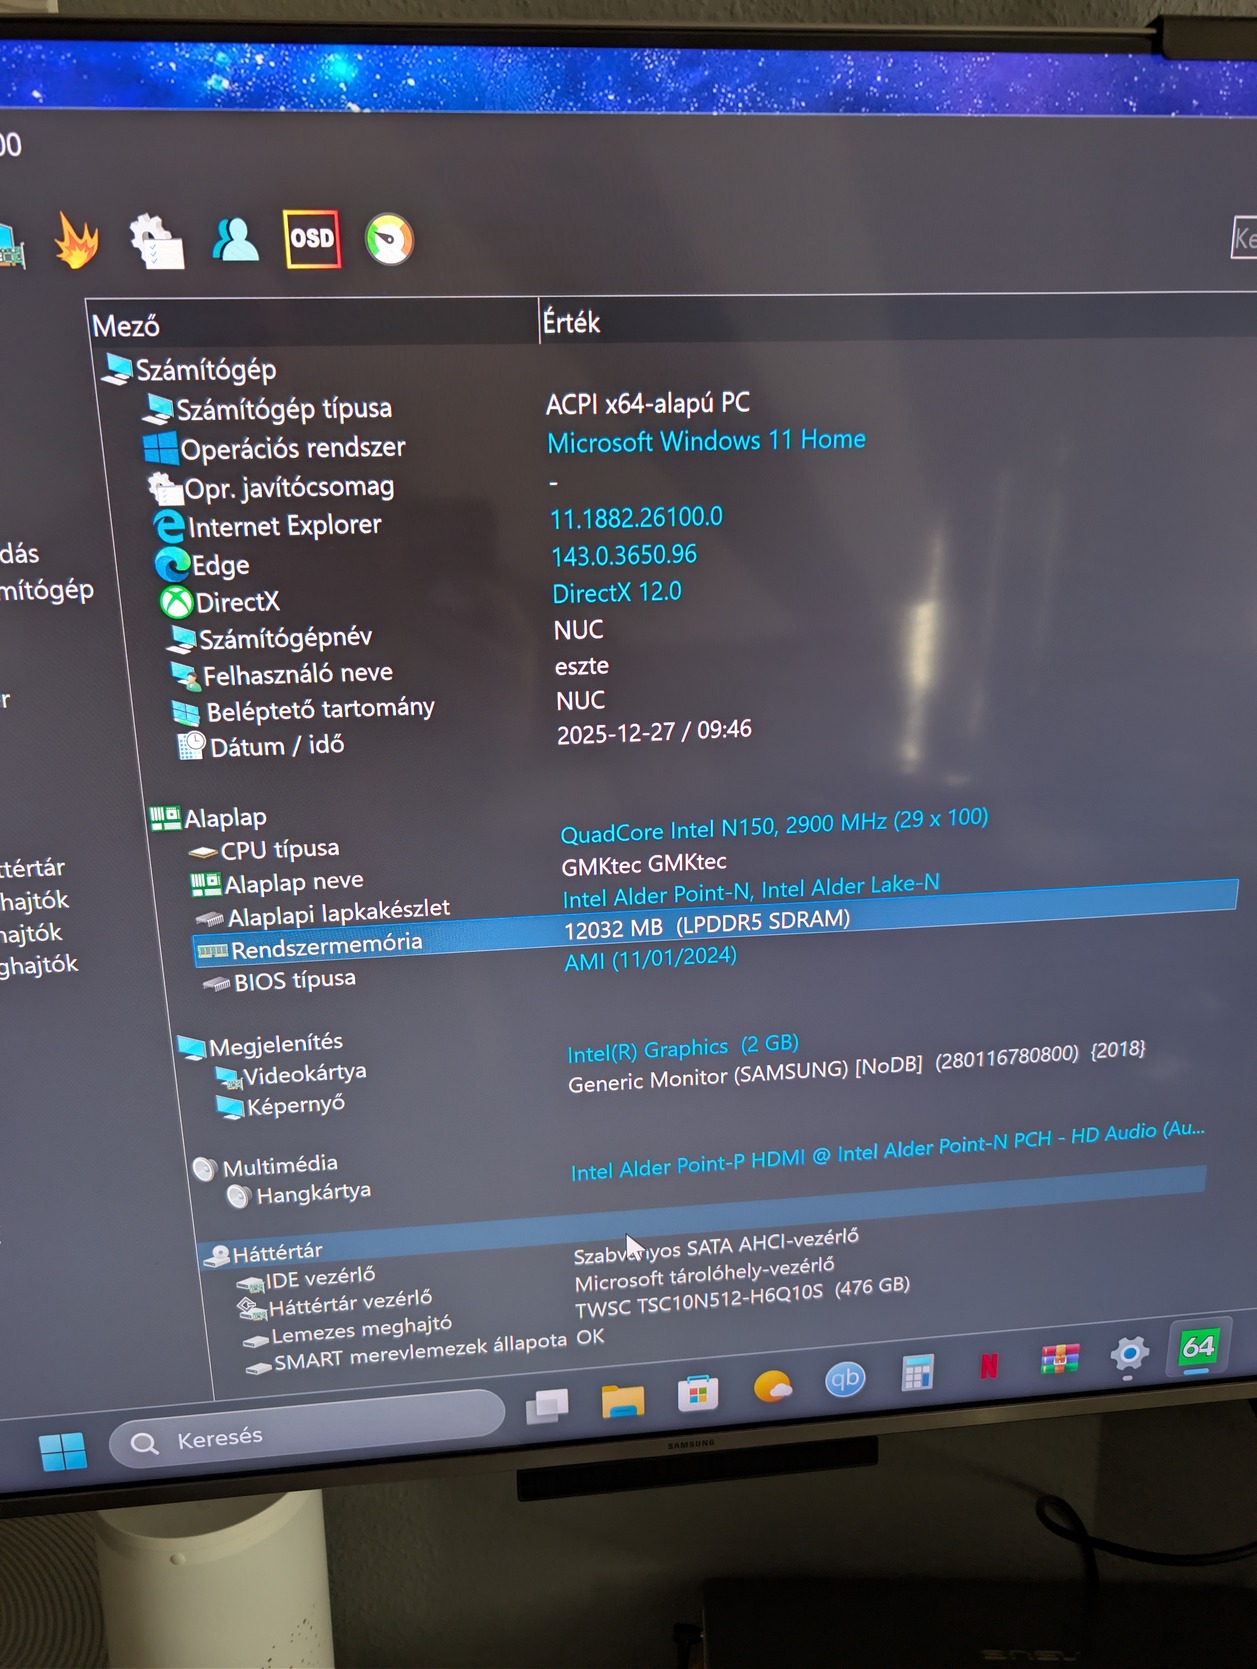The width and height of the screenshot is (1257, 1669).
Task: Open qBittorrent from the taskbar
Action: (845, 1379)
